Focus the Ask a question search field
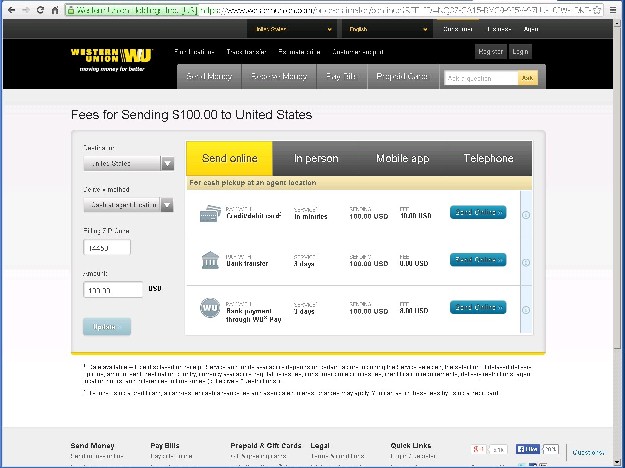The image size is (625, 468). [481, 78]
